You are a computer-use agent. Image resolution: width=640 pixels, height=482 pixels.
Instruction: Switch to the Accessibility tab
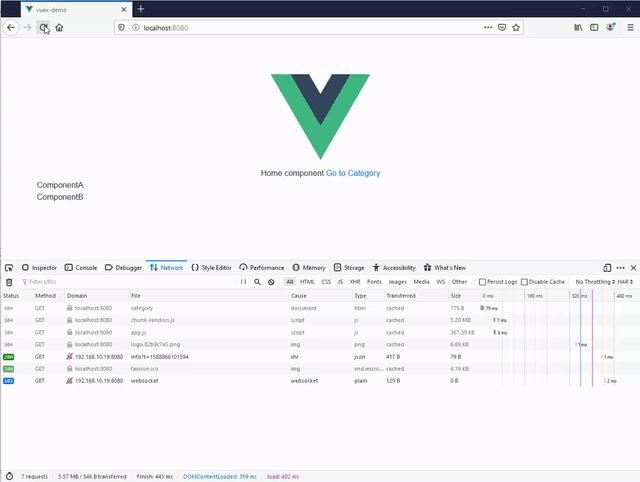394,268
